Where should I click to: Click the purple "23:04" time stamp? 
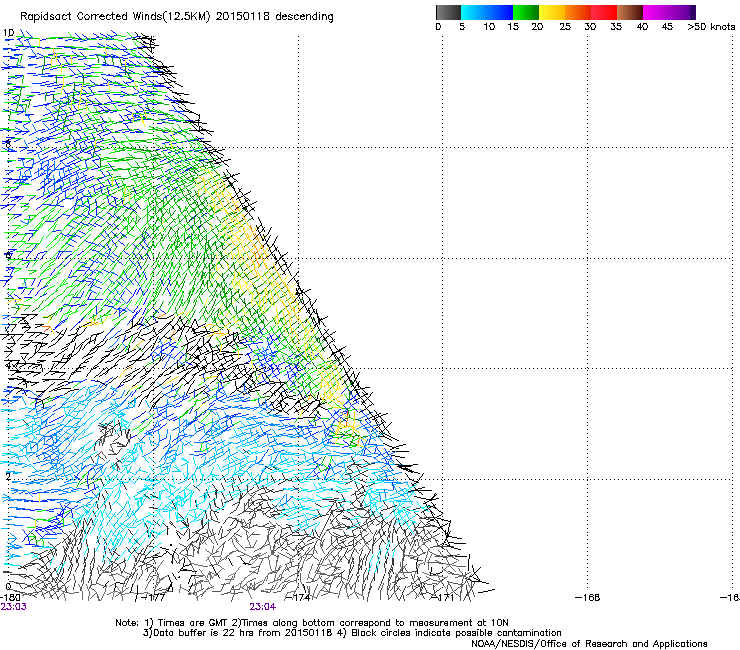pyautogui.click(x=262, y=607)
